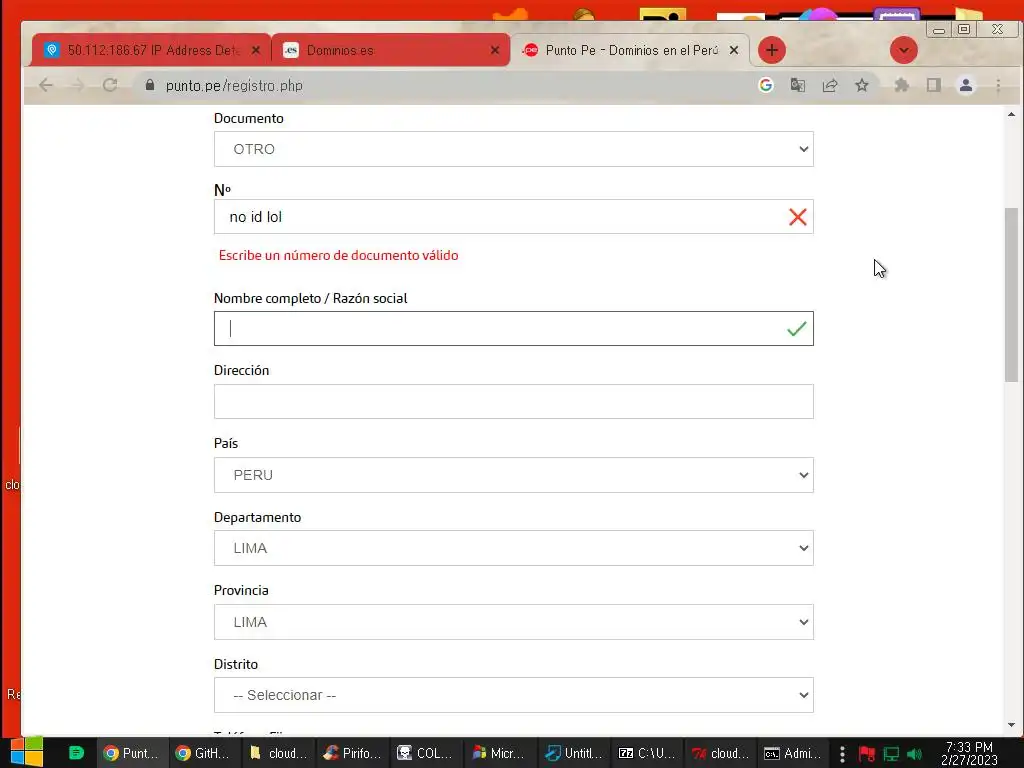Open the 7-Zip C:\U... taskbar item
The image size is (1024, 768).
click(x=647, y=753)
